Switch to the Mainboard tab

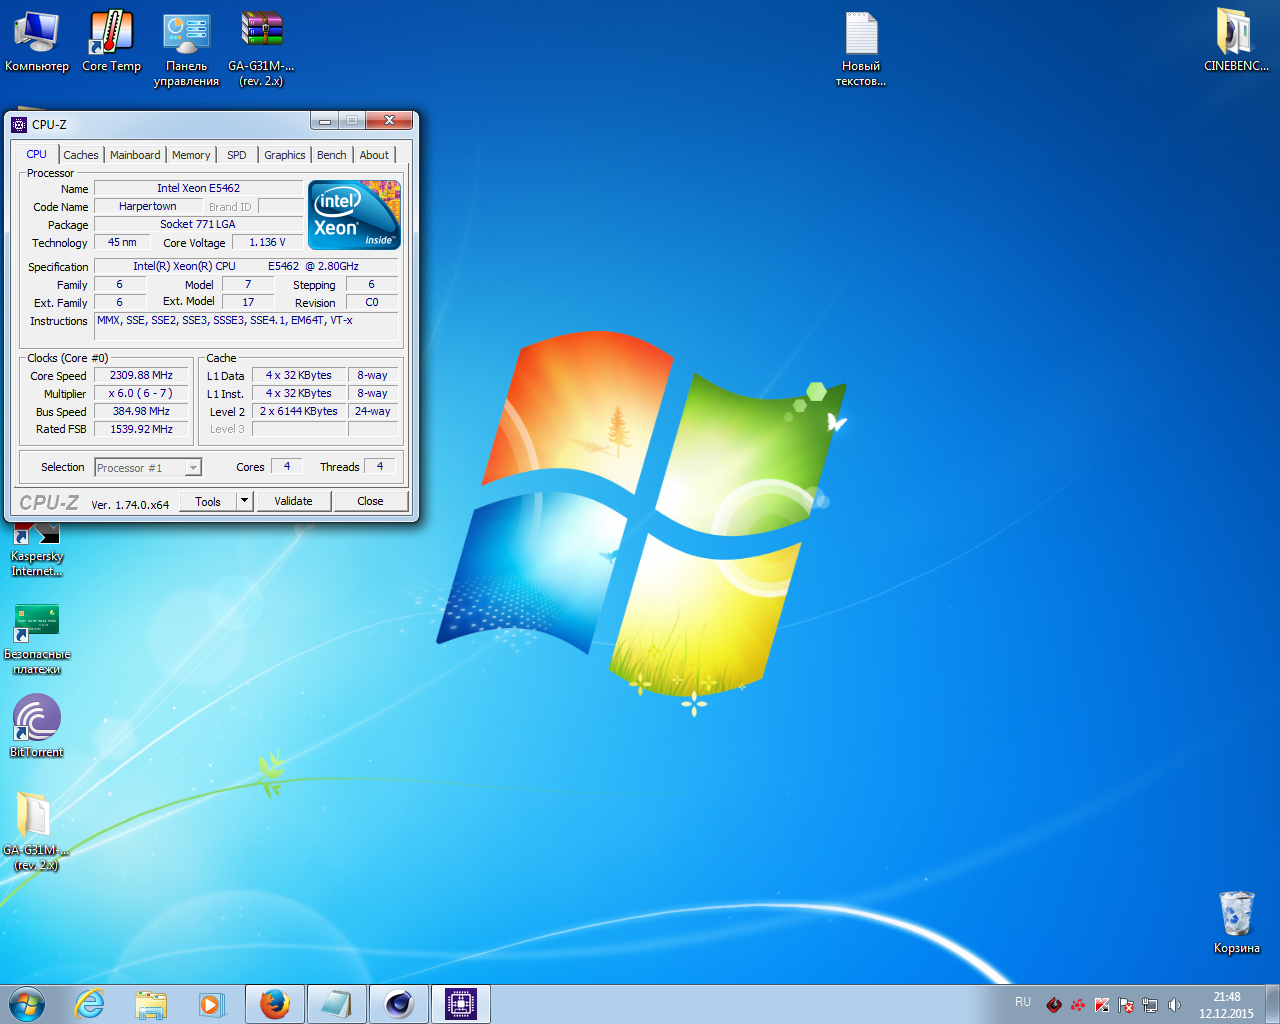[135, 155]
